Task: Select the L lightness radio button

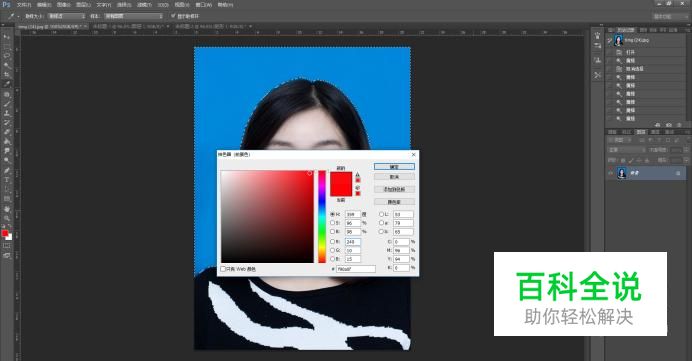Action: [x=381, y=214]
